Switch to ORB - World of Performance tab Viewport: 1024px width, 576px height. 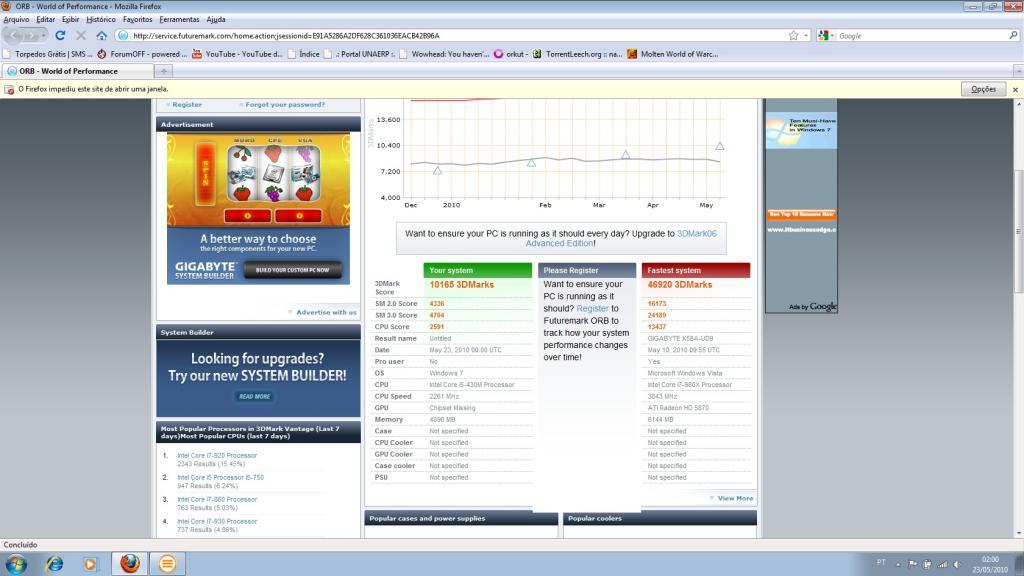tap(77, 71)
